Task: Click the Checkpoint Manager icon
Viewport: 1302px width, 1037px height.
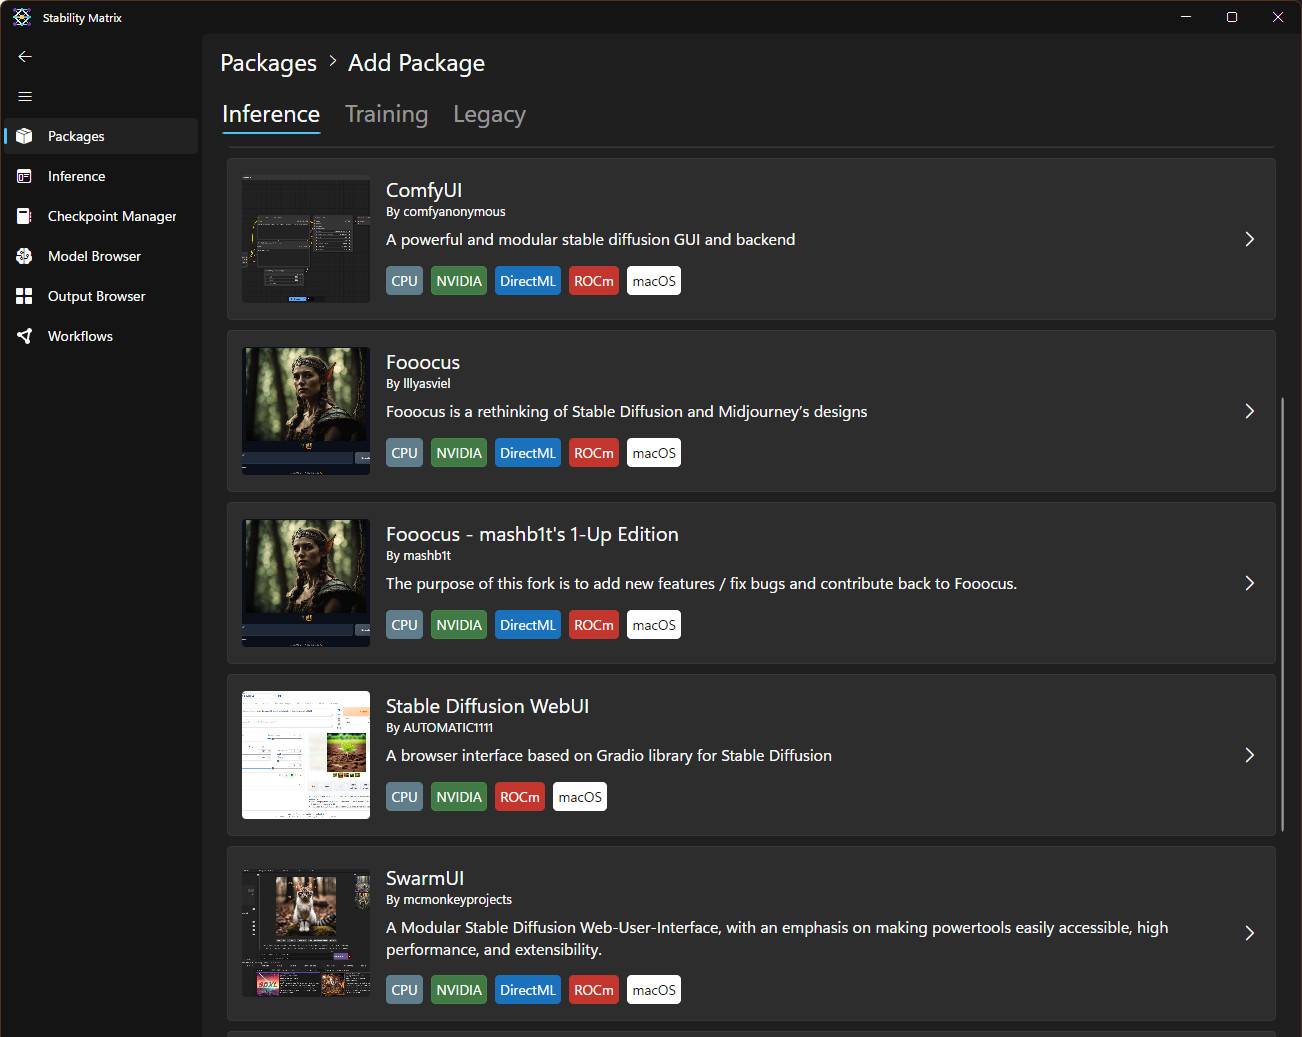Action: point(25,216)
